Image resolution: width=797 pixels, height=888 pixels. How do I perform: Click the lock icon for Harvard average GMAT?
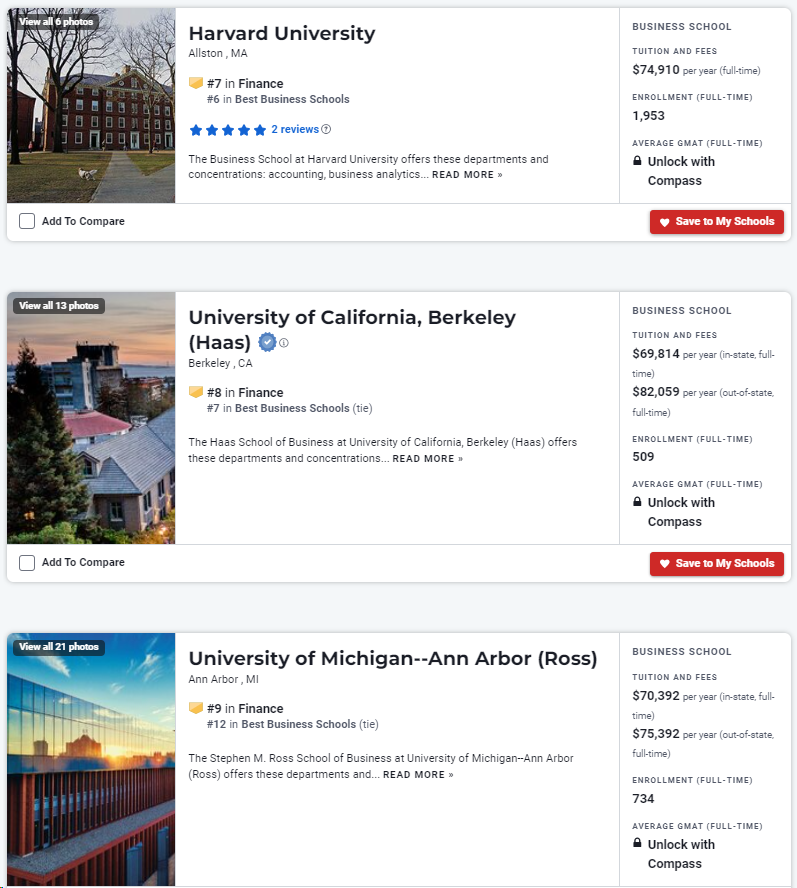pos(637,161)
